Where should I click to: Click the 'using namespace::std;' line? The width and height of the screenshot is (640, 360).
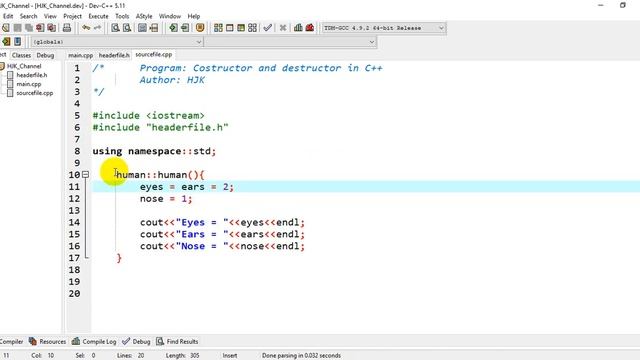coord(154,151)
